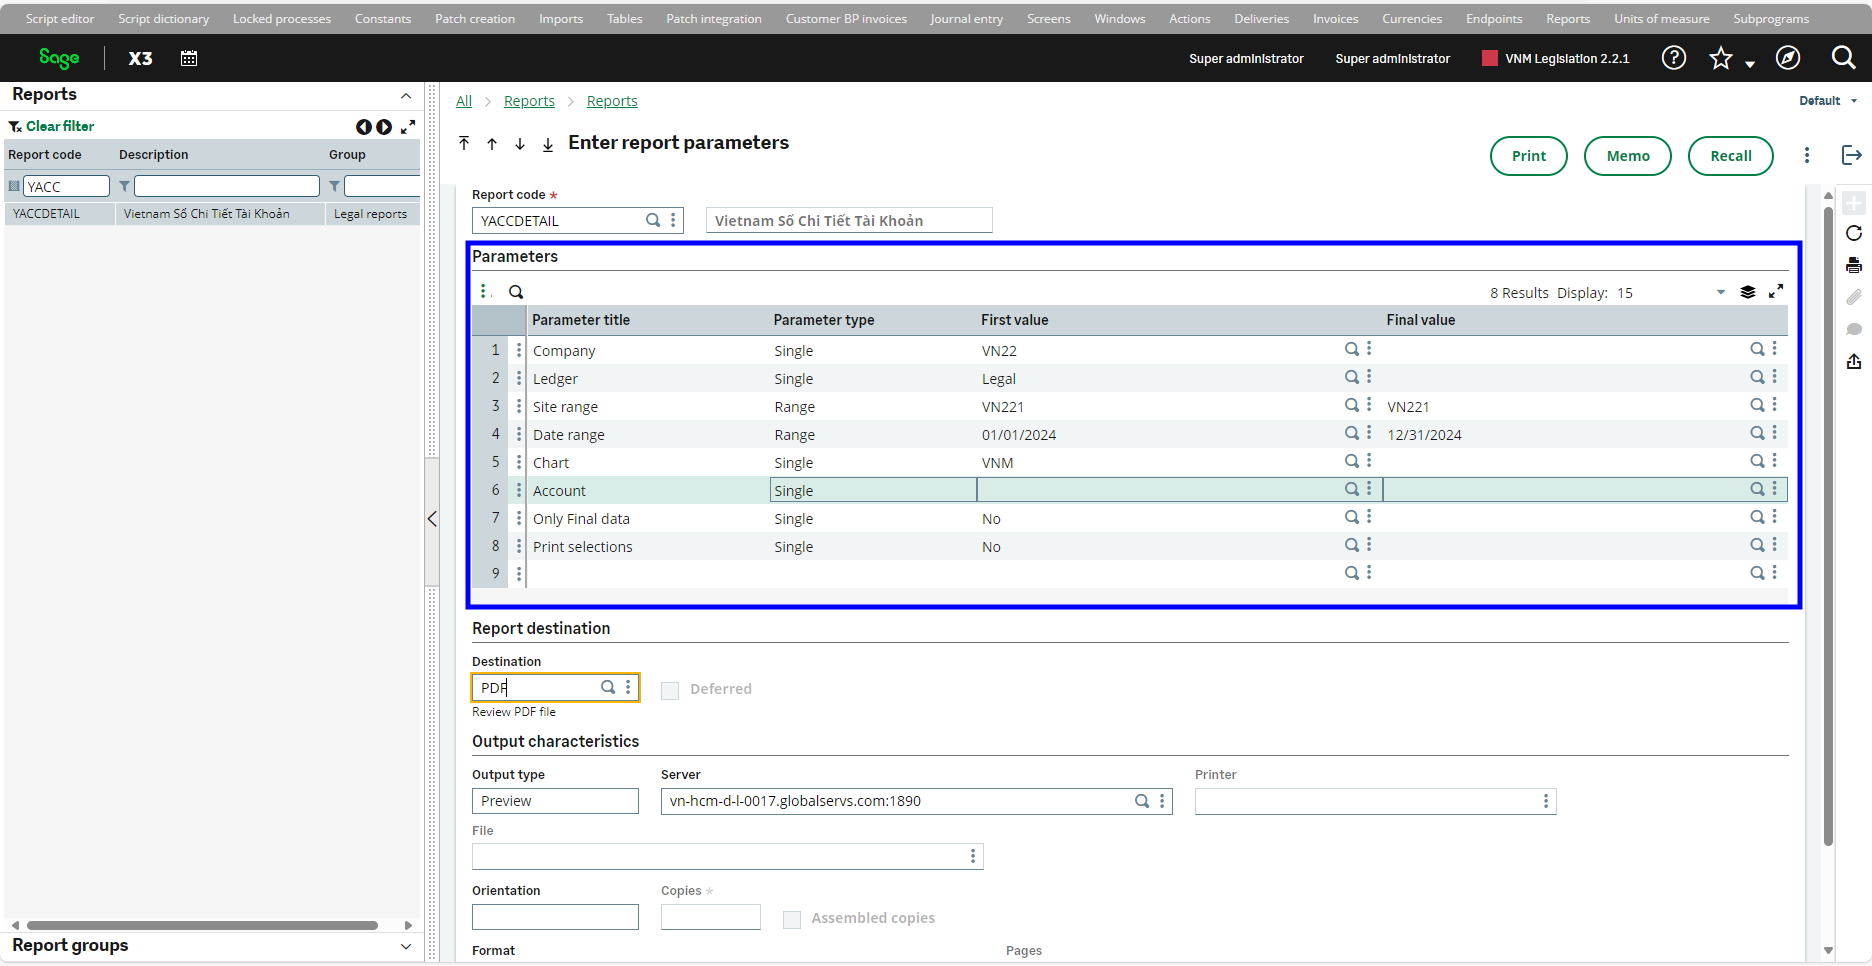1872x966 pixels.
Task: Open the File field actions dots
Action: pyautogui.click(x=973, y=856)
